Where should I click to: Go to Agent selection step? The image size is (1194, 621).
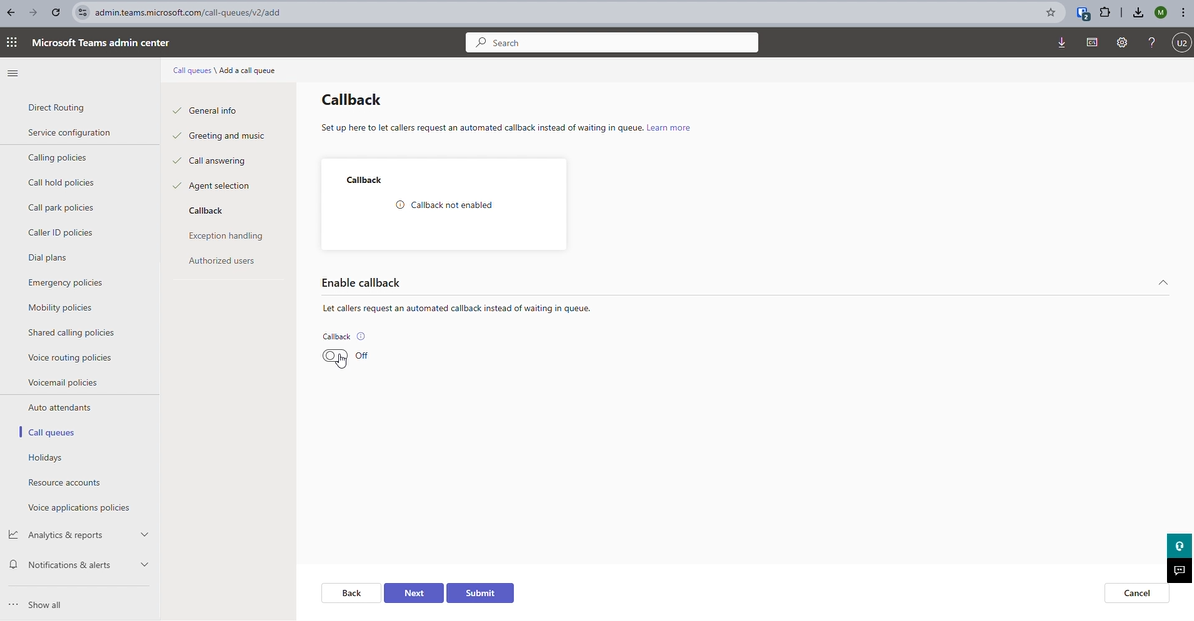coord(219,186)
